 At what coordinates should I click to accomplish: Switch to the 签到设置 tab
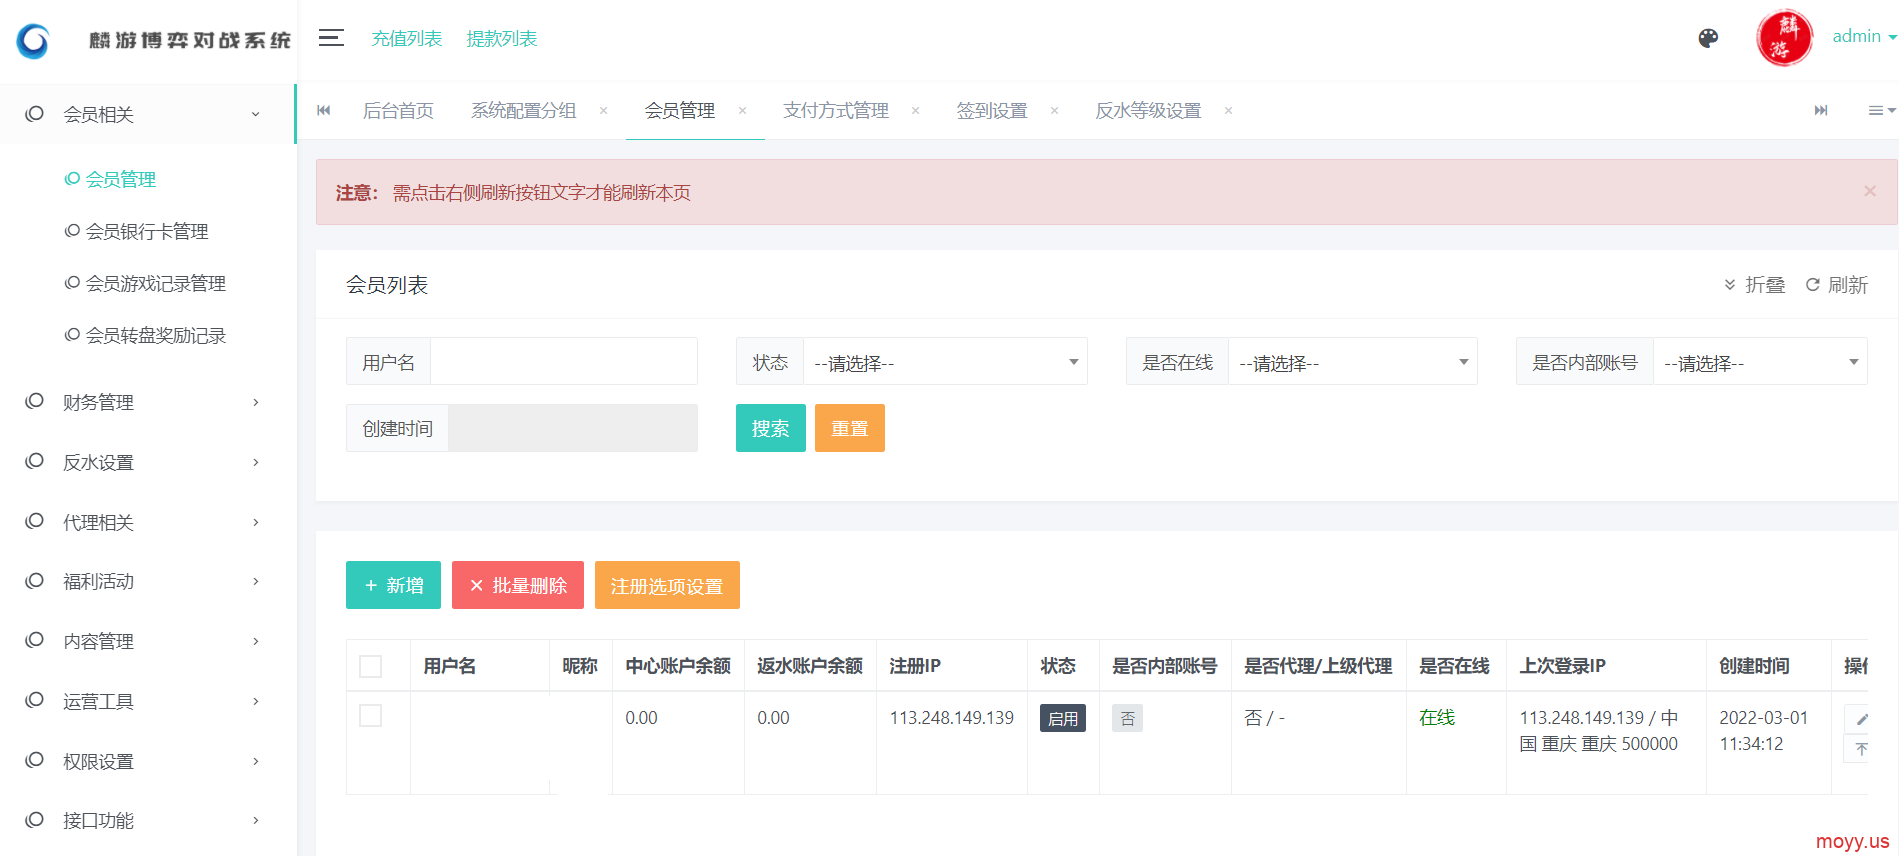(992, 110)
